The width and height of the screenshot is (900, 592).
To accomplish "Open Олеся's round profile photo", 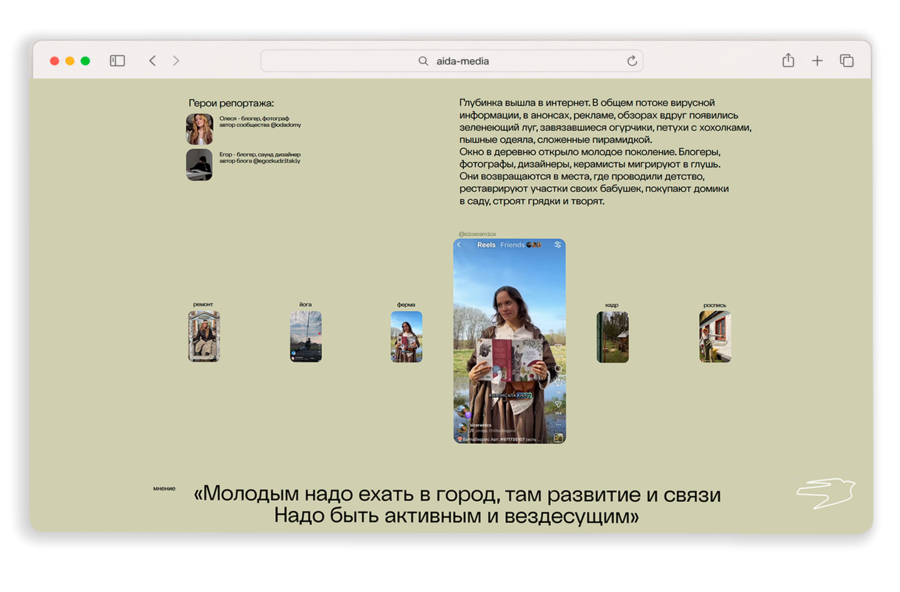I will (199, 129).
